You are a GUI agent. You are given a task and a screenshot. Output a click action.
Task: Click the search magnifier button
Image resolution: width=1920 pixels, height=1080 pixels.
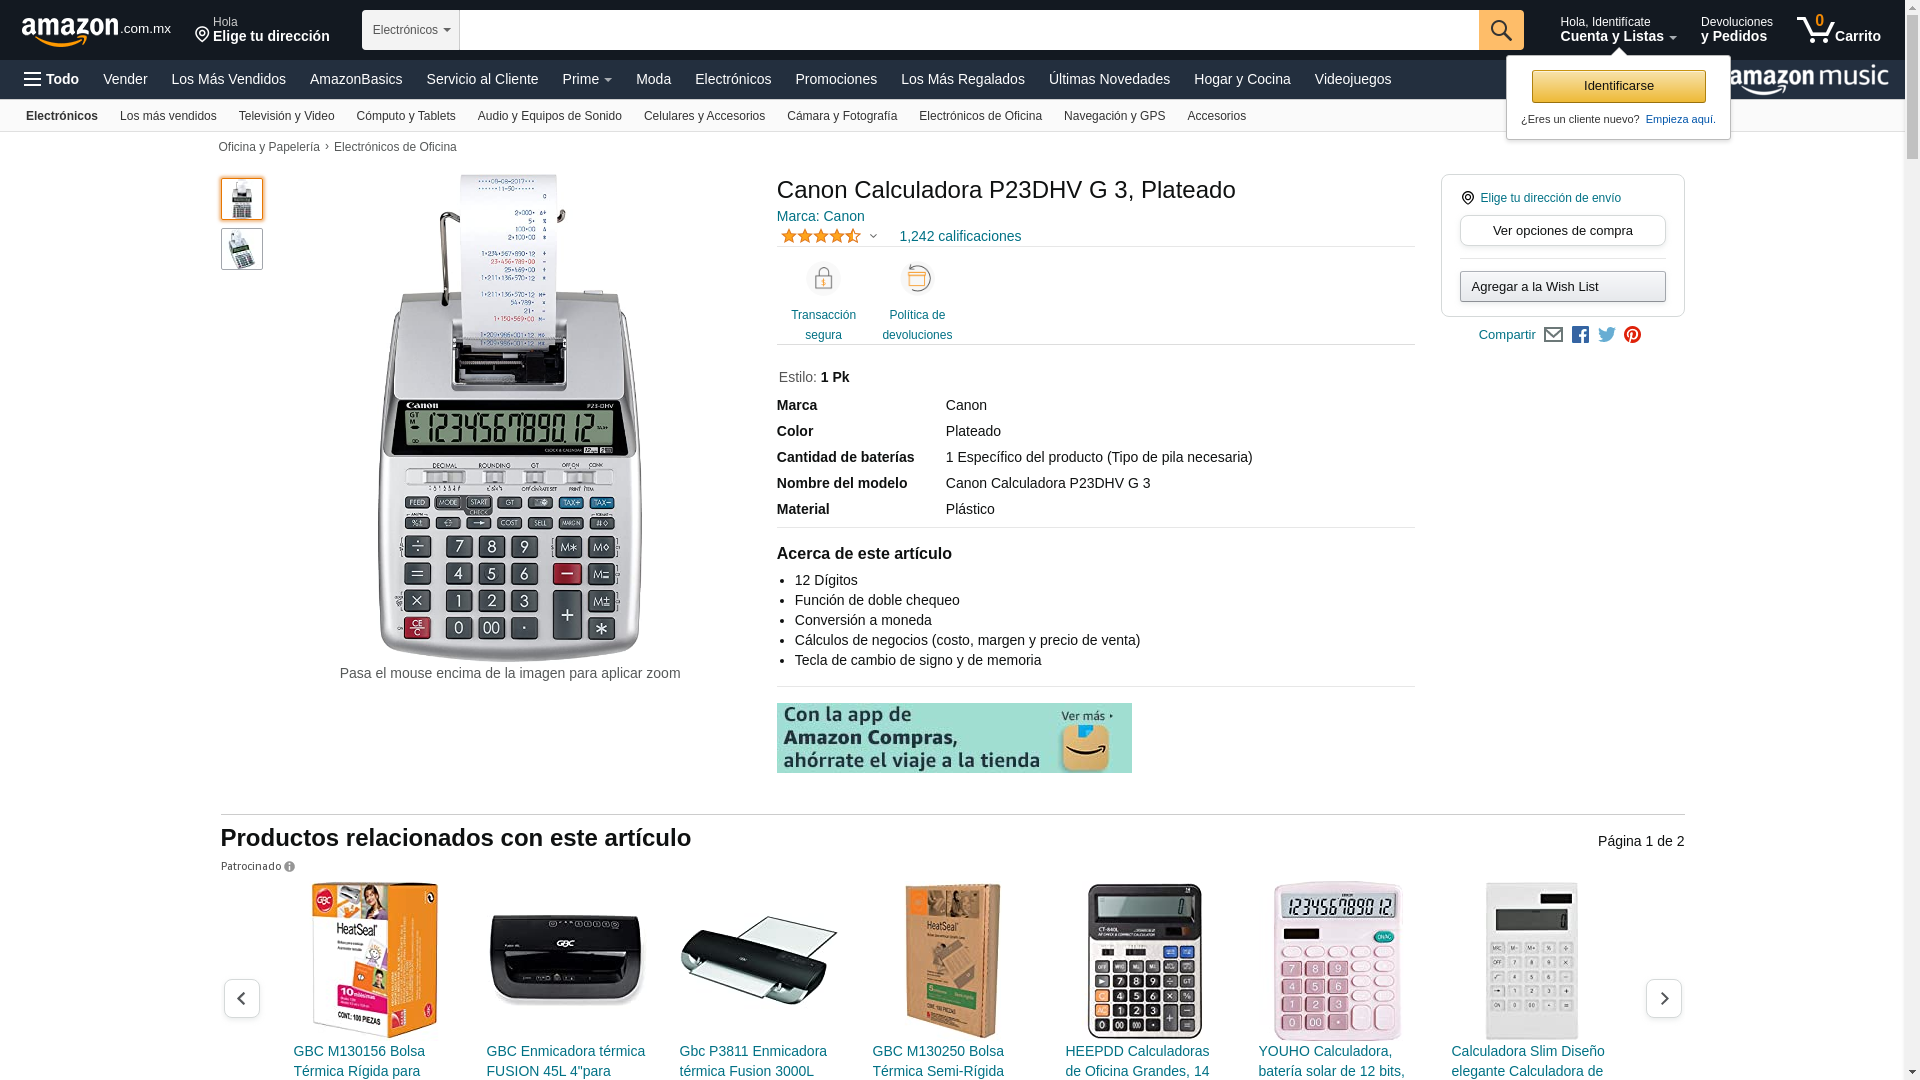(x=1501, y=30)
